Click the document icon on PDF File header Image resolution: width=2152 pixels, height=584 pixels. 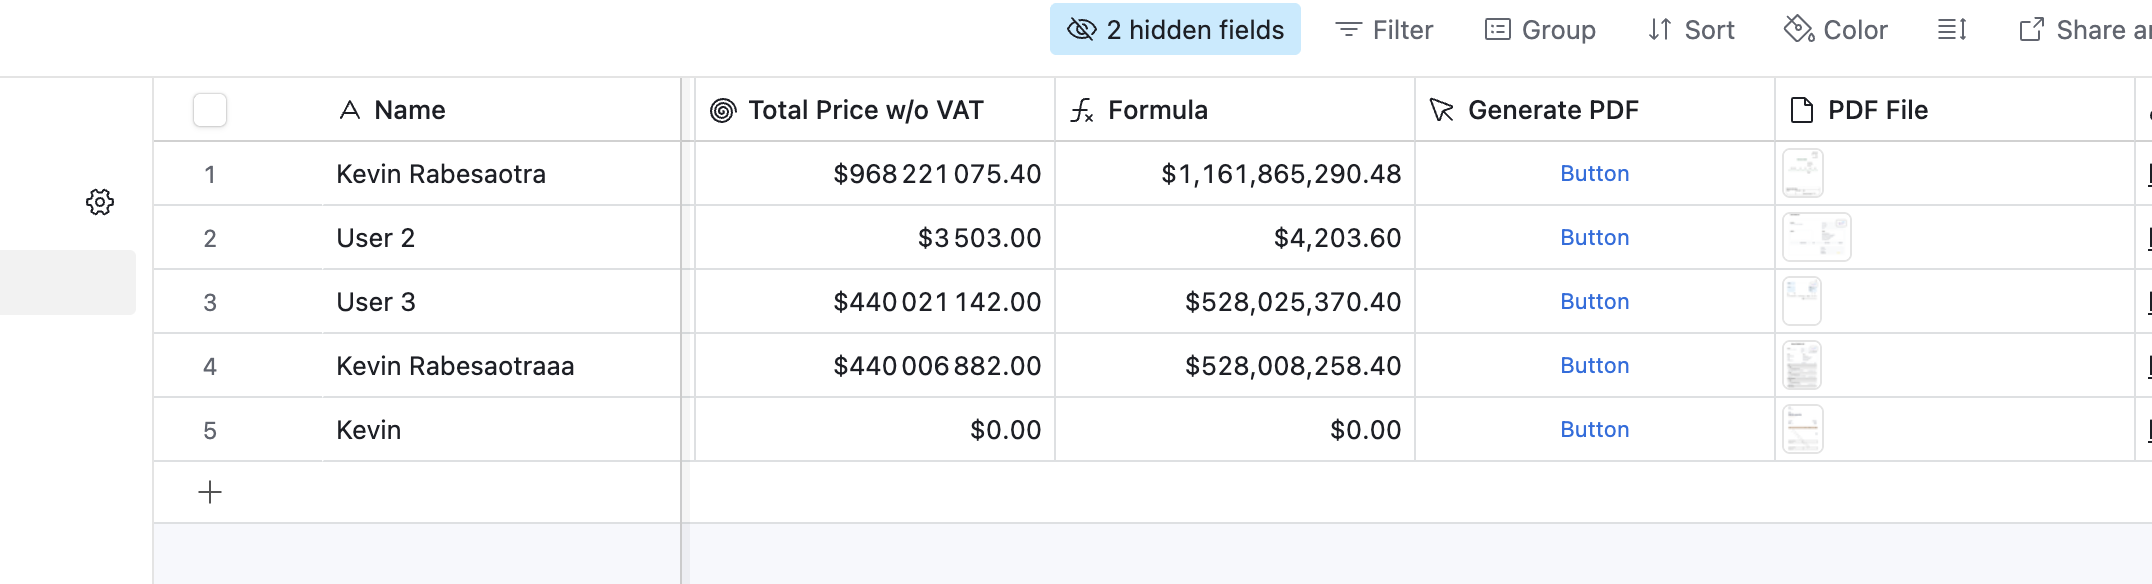1802,110
